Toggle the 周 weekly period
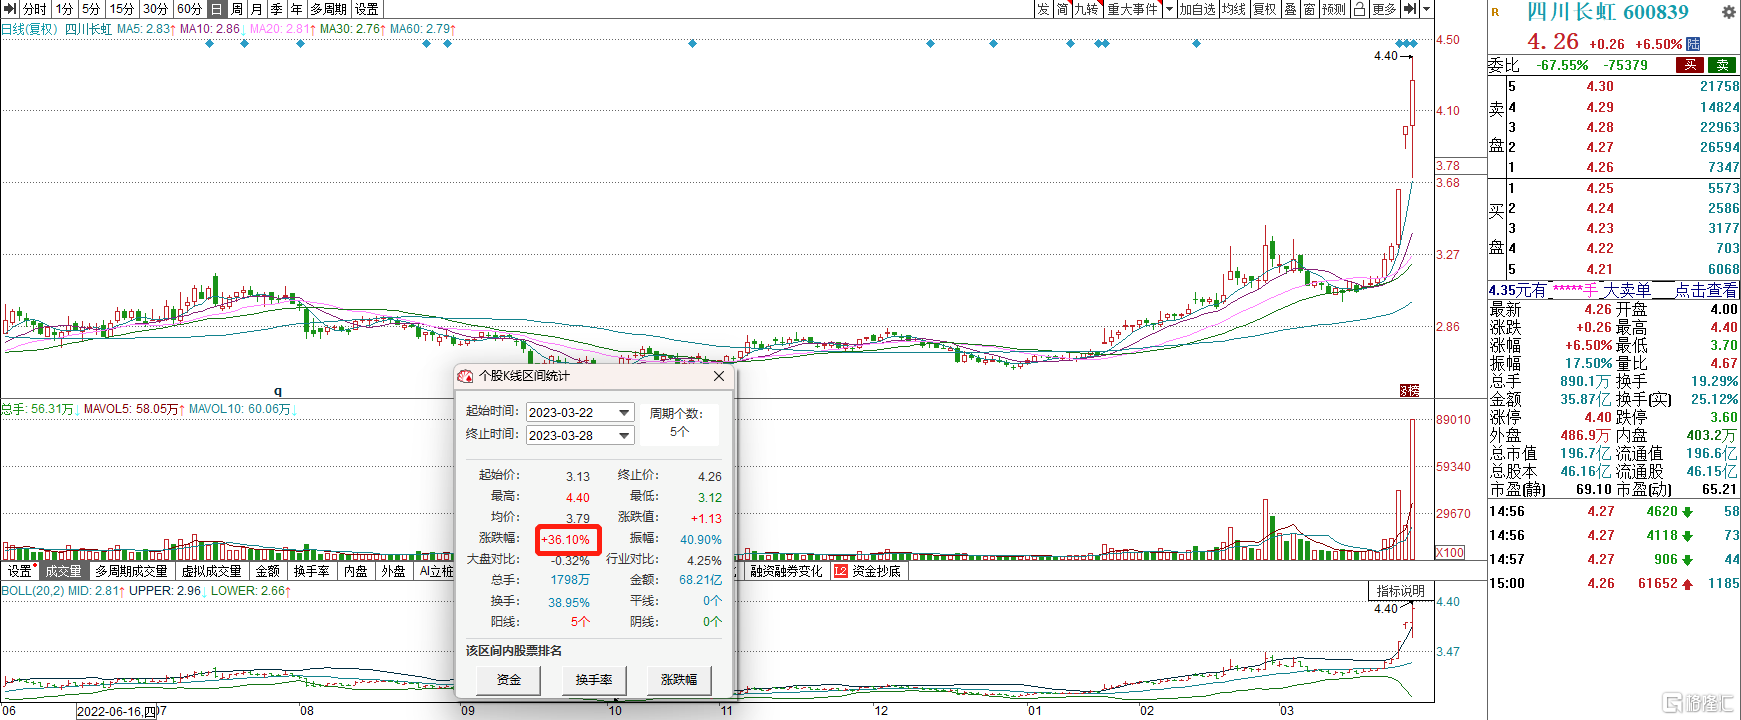1741x720 pixels. pos(237,9)
